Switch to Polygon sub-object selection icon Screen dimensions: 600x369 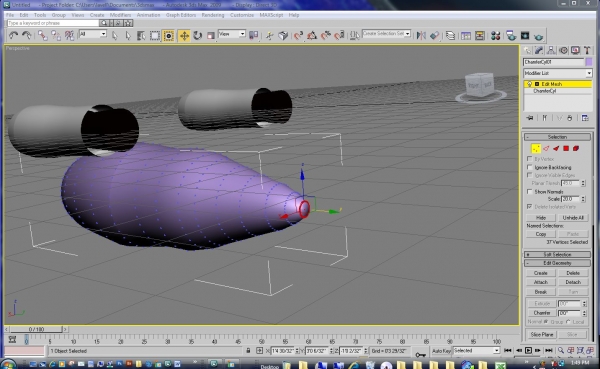click(566, 149)
